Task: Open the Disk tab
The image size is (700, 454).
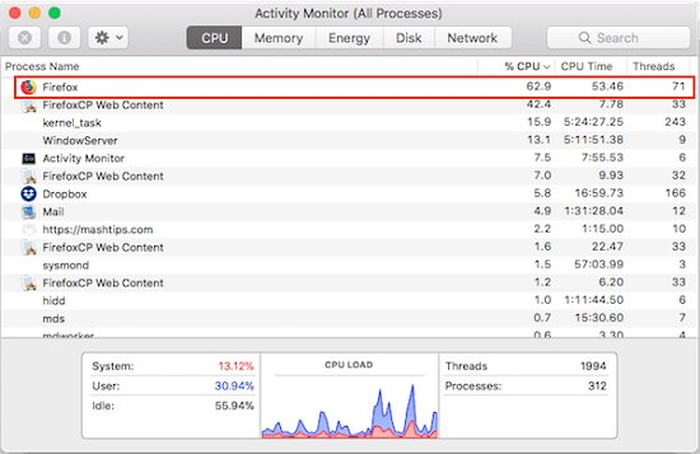Action: click(x=408, y=38)
